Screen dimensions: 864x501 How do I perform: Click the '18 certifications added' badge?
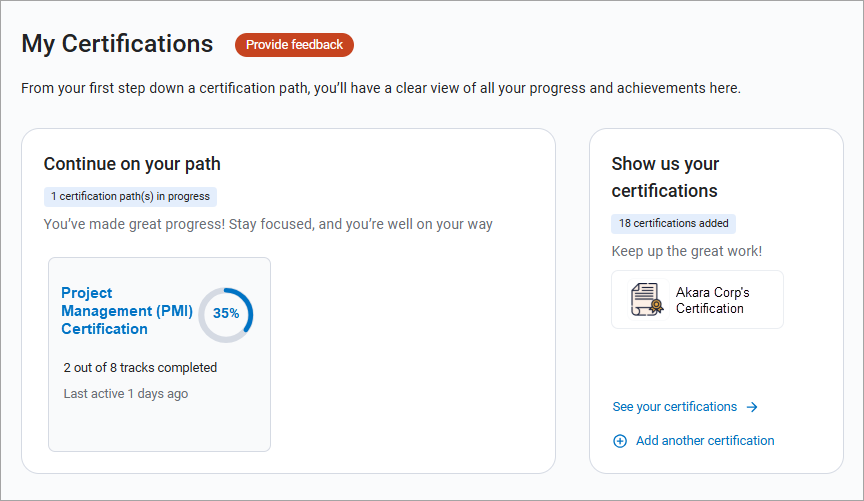tap(673, 223)
